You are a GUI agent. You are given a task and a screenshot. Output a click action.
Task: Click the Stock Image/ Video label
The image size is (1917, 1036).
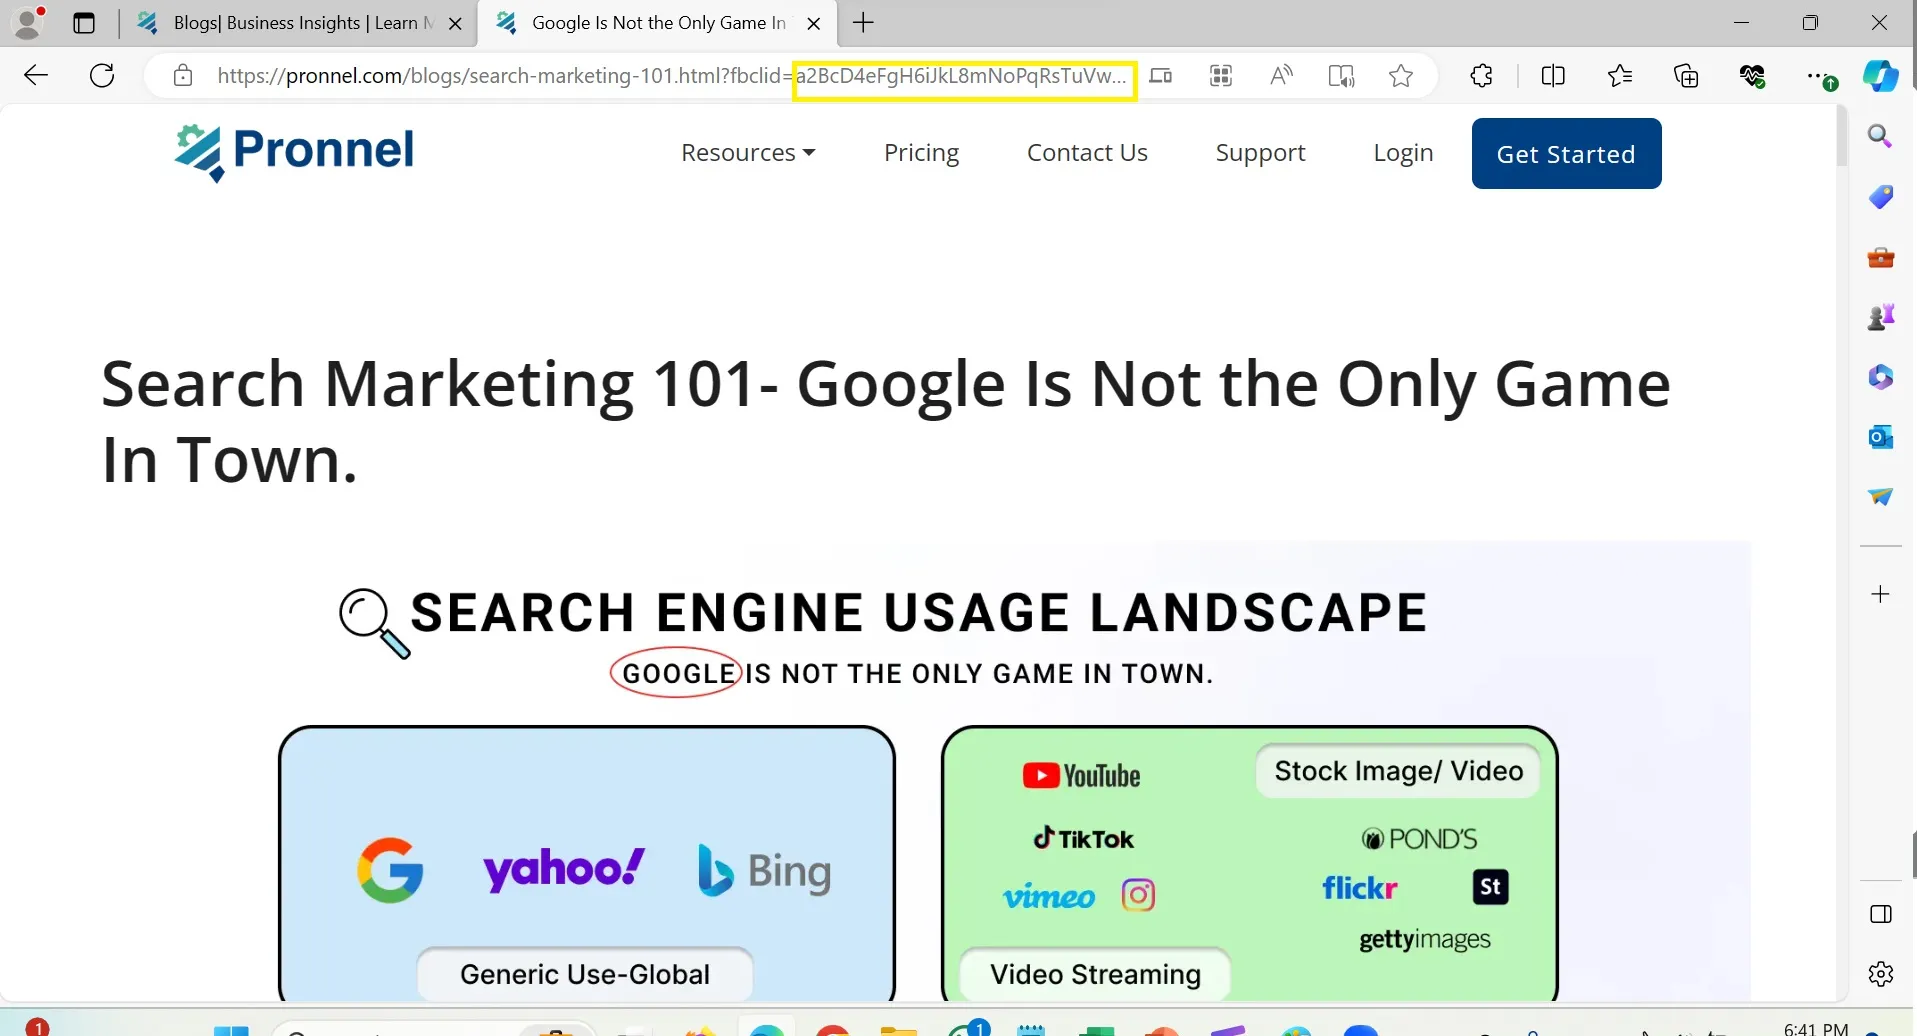[1398, 771]
